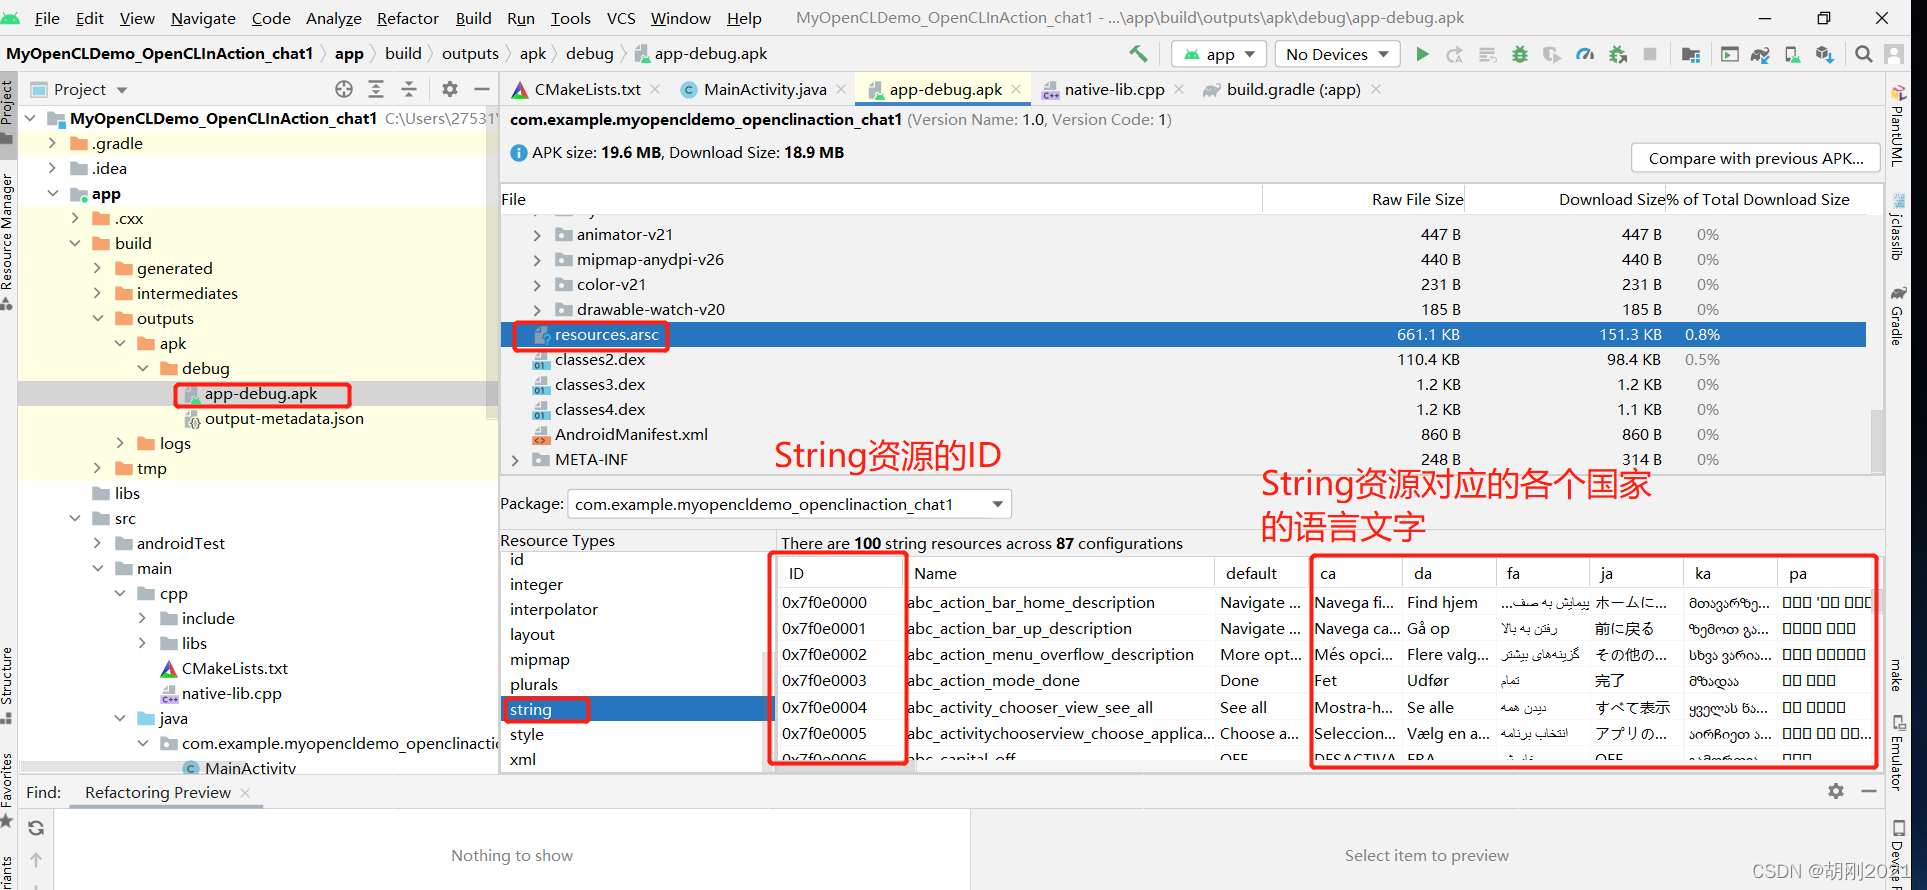Click Compare with previous APK button
The image size is (1927, 890).
click(1755, 158)
